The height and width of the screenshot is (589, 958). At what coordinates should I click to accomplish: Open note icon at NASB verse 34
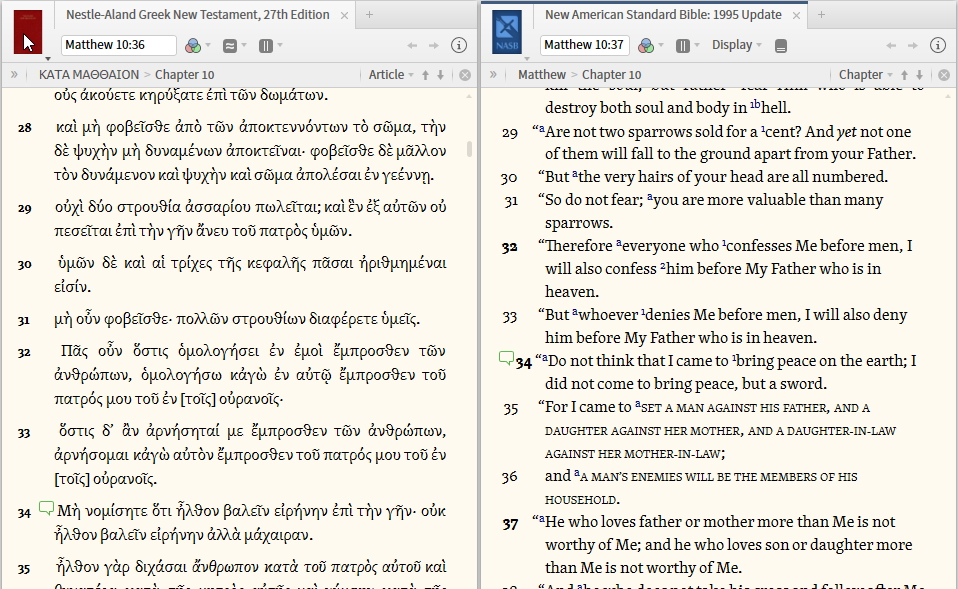pos(506,358)
